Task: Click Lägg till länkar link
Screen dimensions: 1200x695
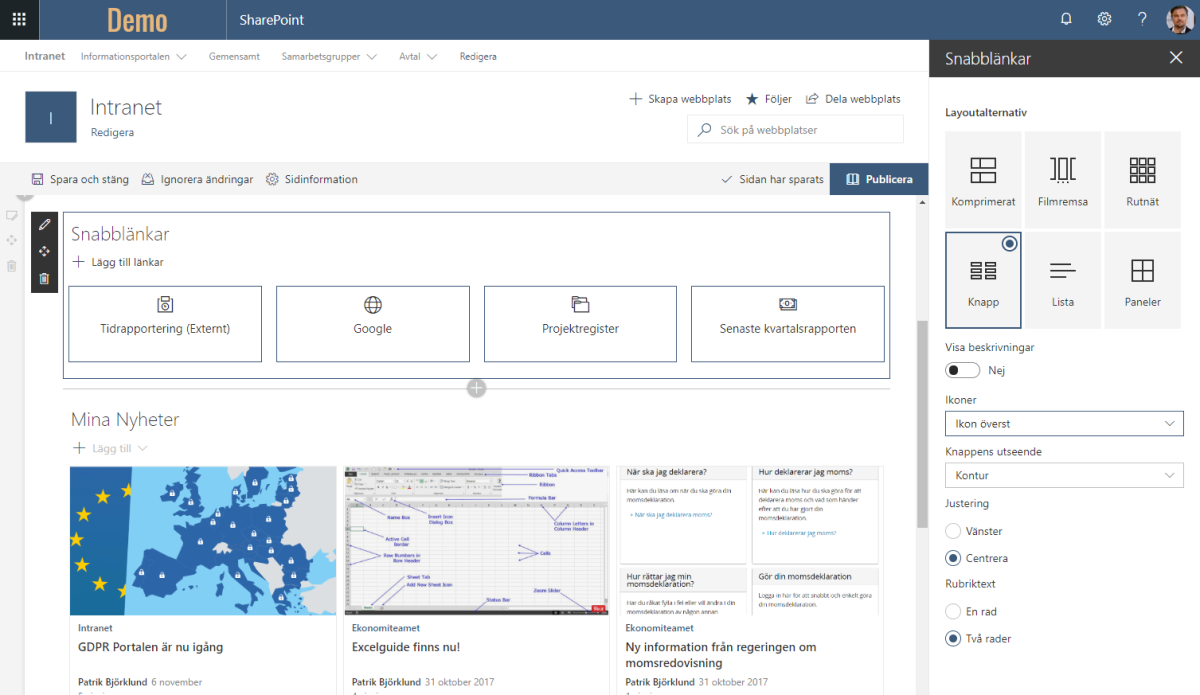Action: point(118,262)
